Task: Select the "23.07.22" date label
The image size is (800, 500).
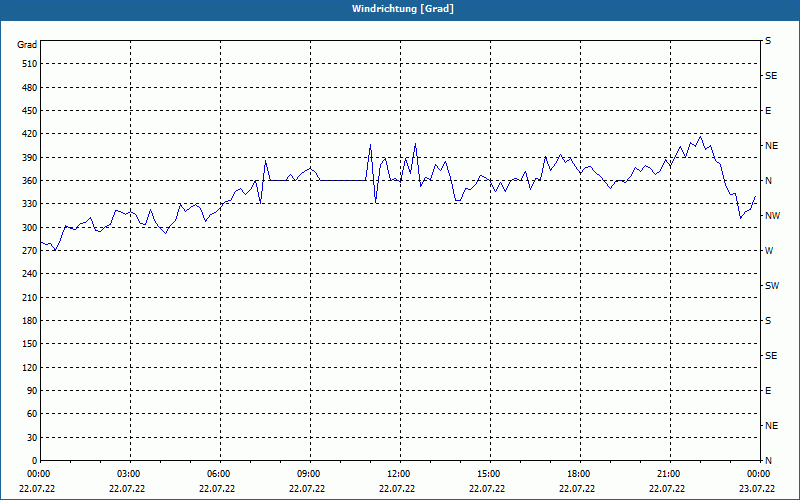Action: pos(757,489)
